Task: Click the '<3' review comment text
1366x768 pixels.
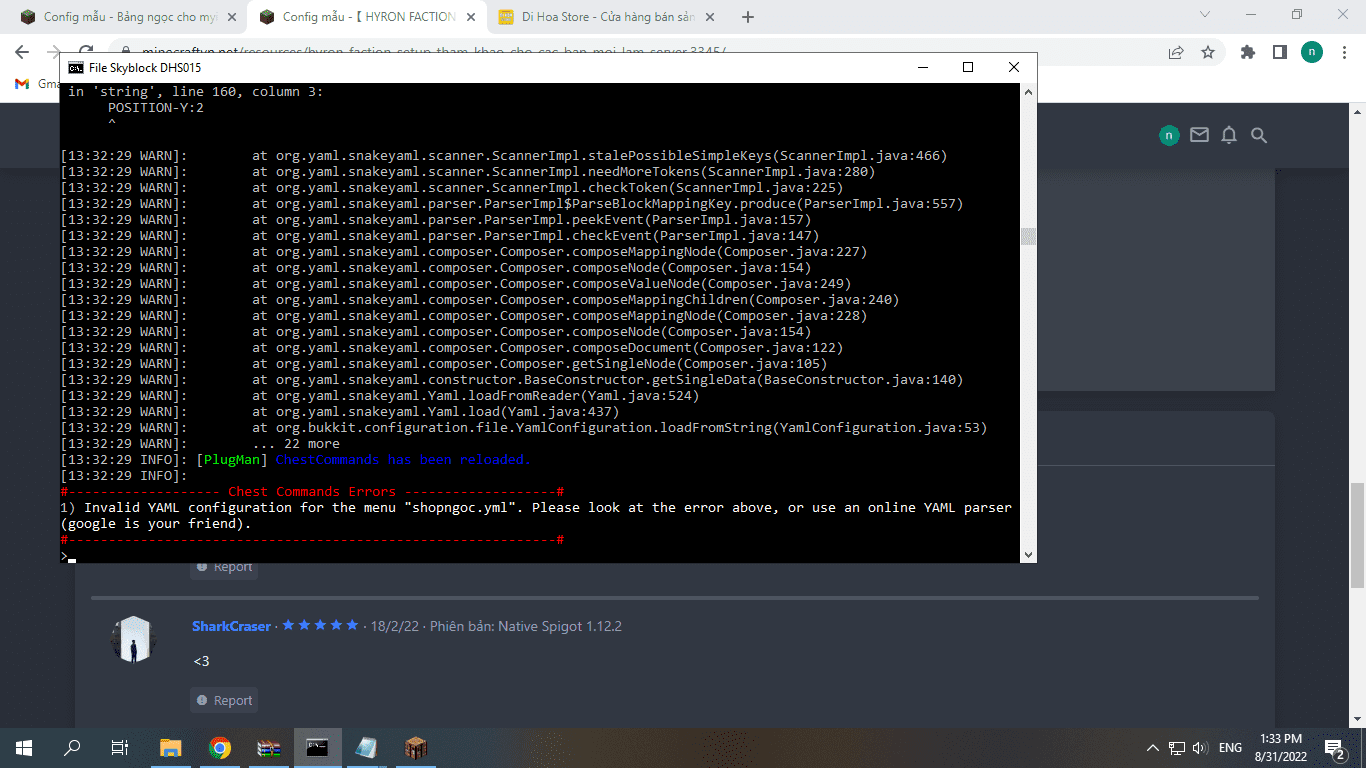Action: (201, 662)
